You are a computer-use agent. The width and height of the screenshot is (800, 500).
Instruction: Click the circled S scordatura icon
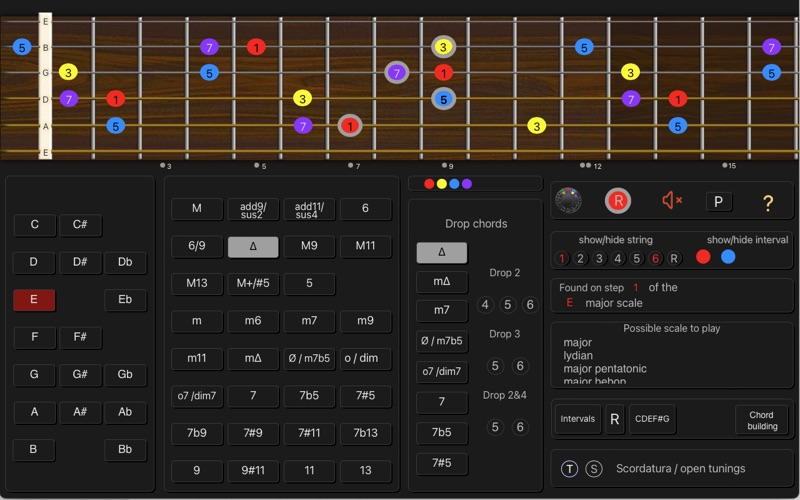pos(593,468)
